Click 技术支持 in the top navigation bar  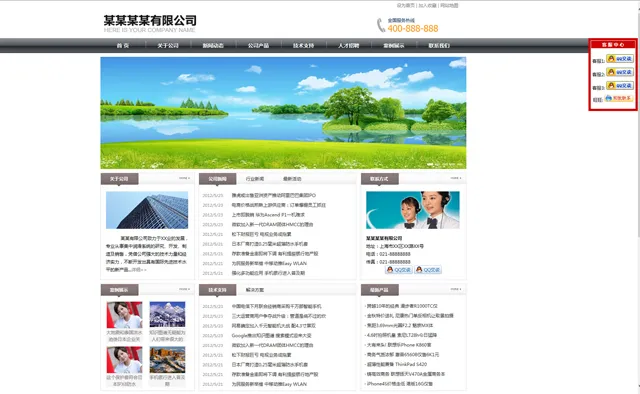point(303,45)
